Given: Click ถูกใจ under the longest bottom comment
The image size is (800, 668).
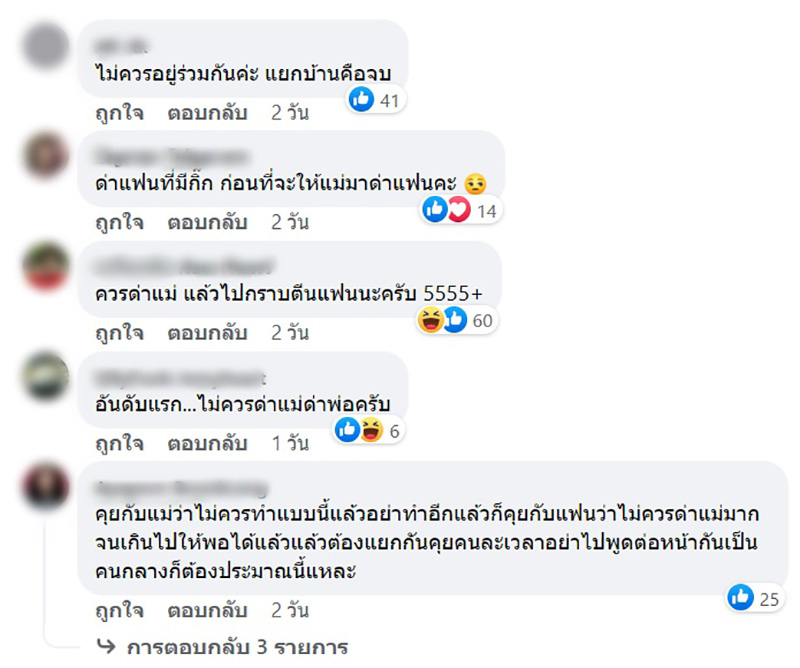Looking at the screenshot, I should (x=118, y=608).
